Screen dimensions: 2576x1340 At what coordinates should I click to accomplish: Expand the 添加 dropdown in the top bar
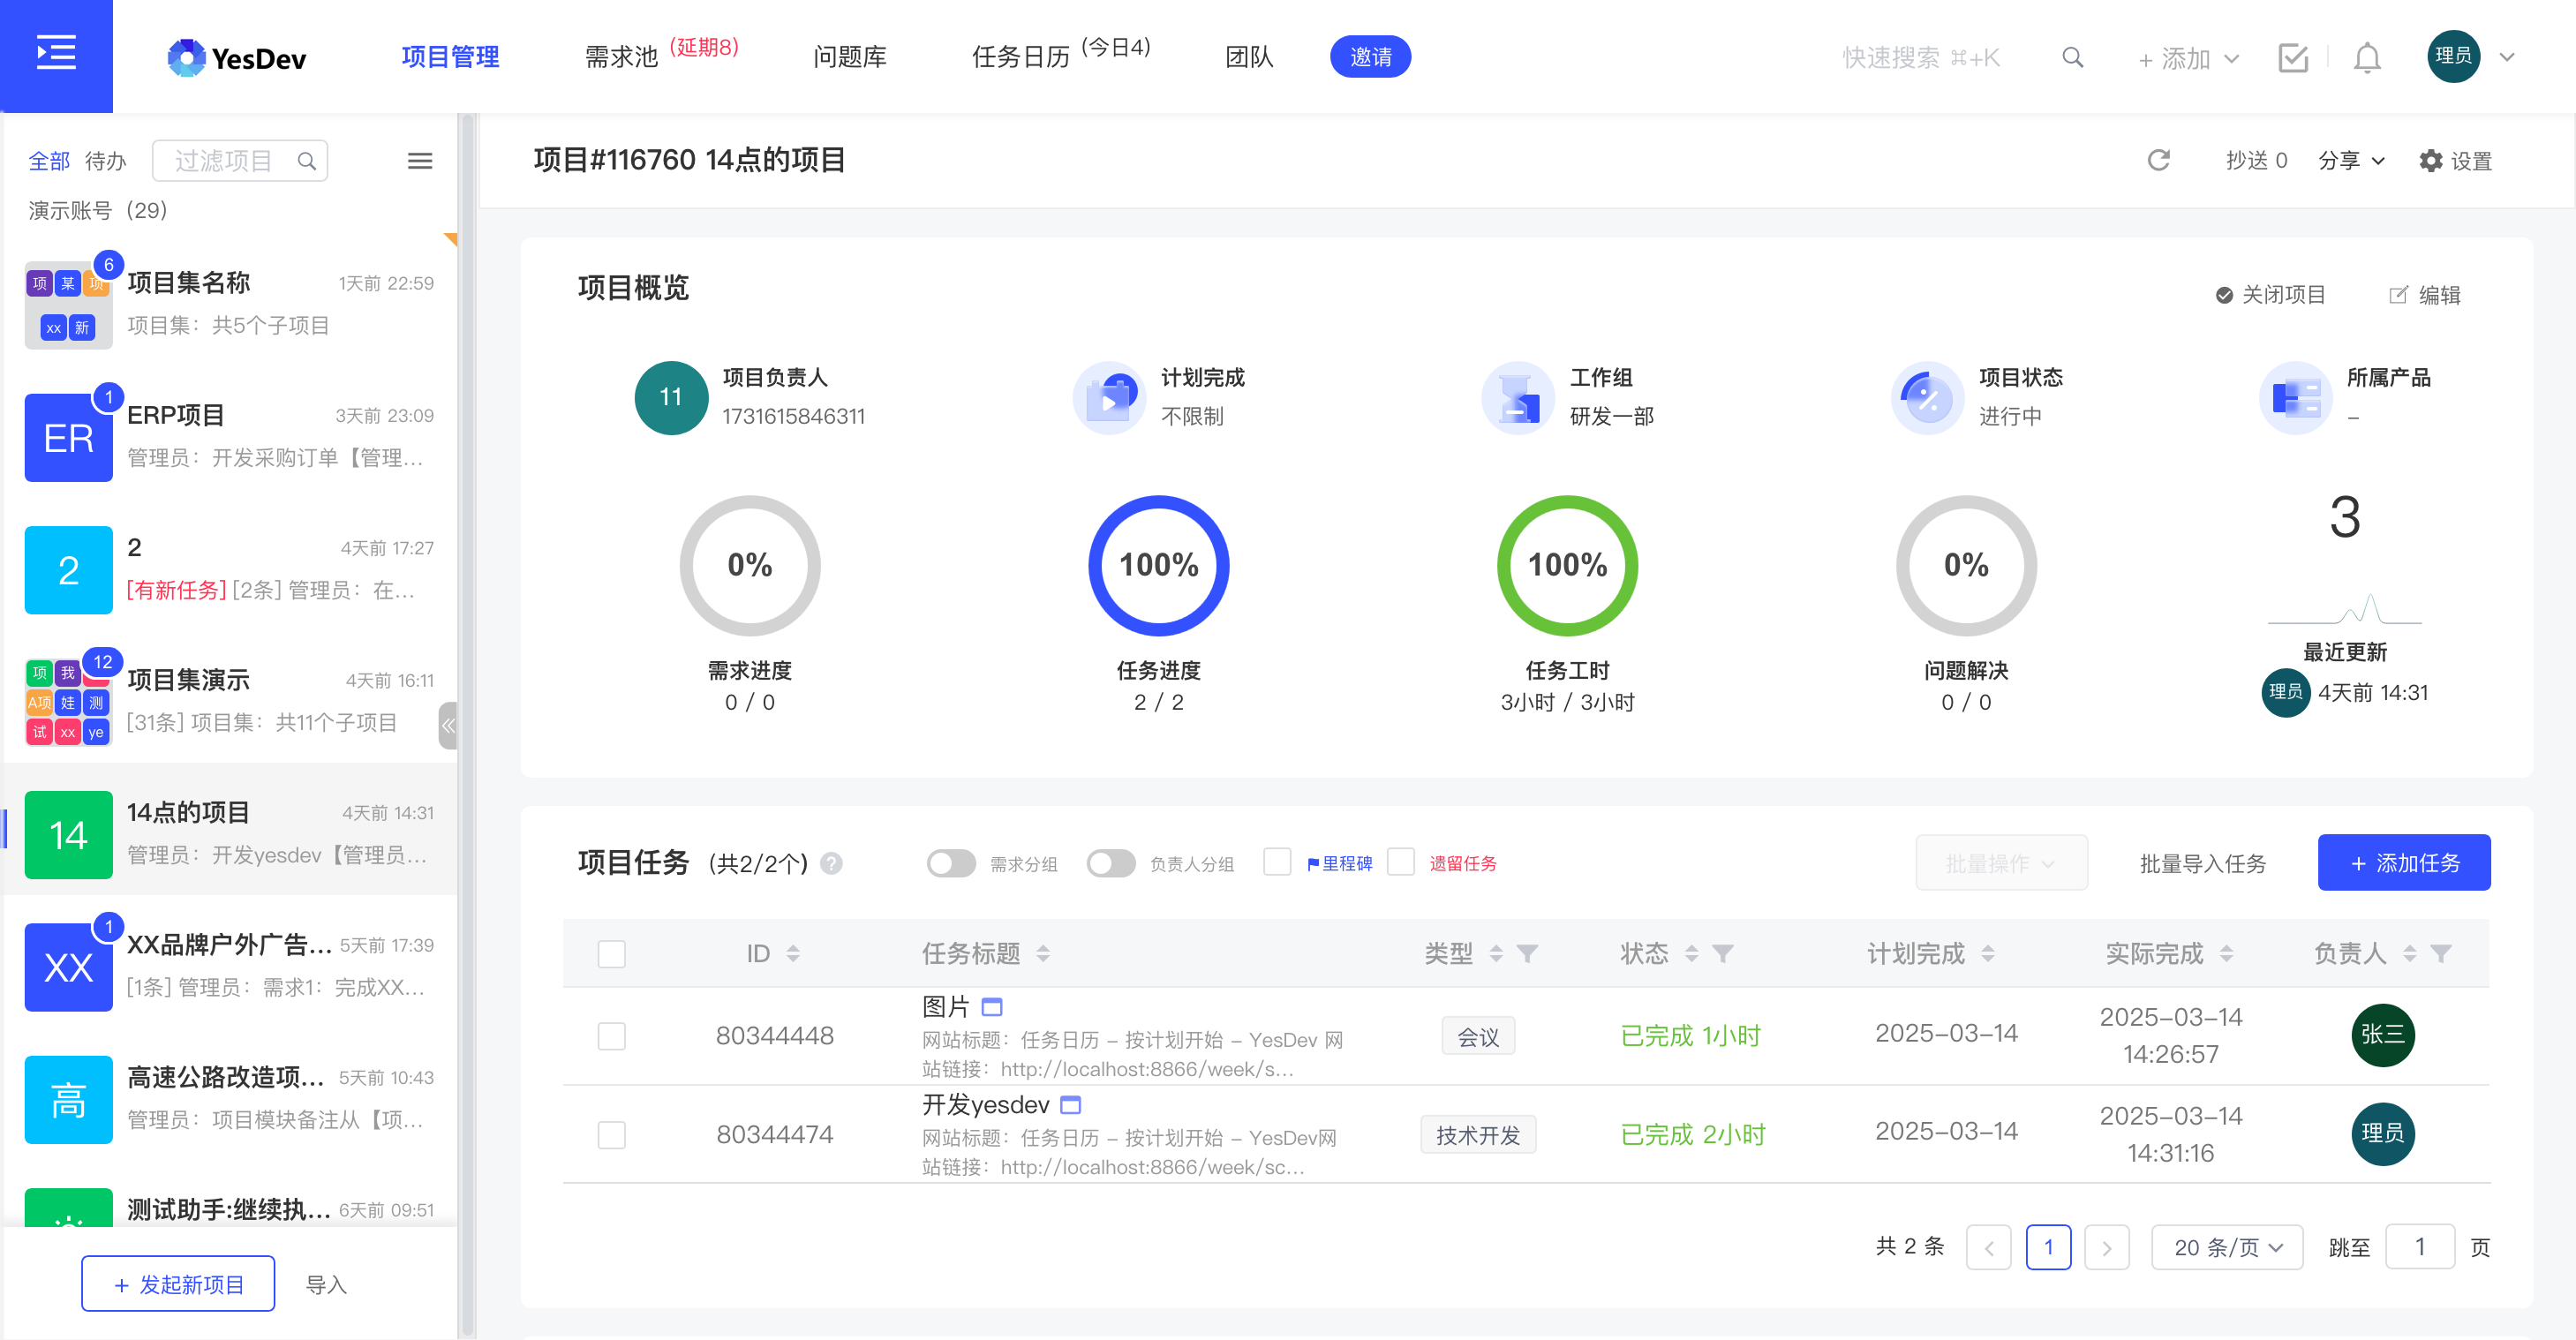pos(2188,57)
